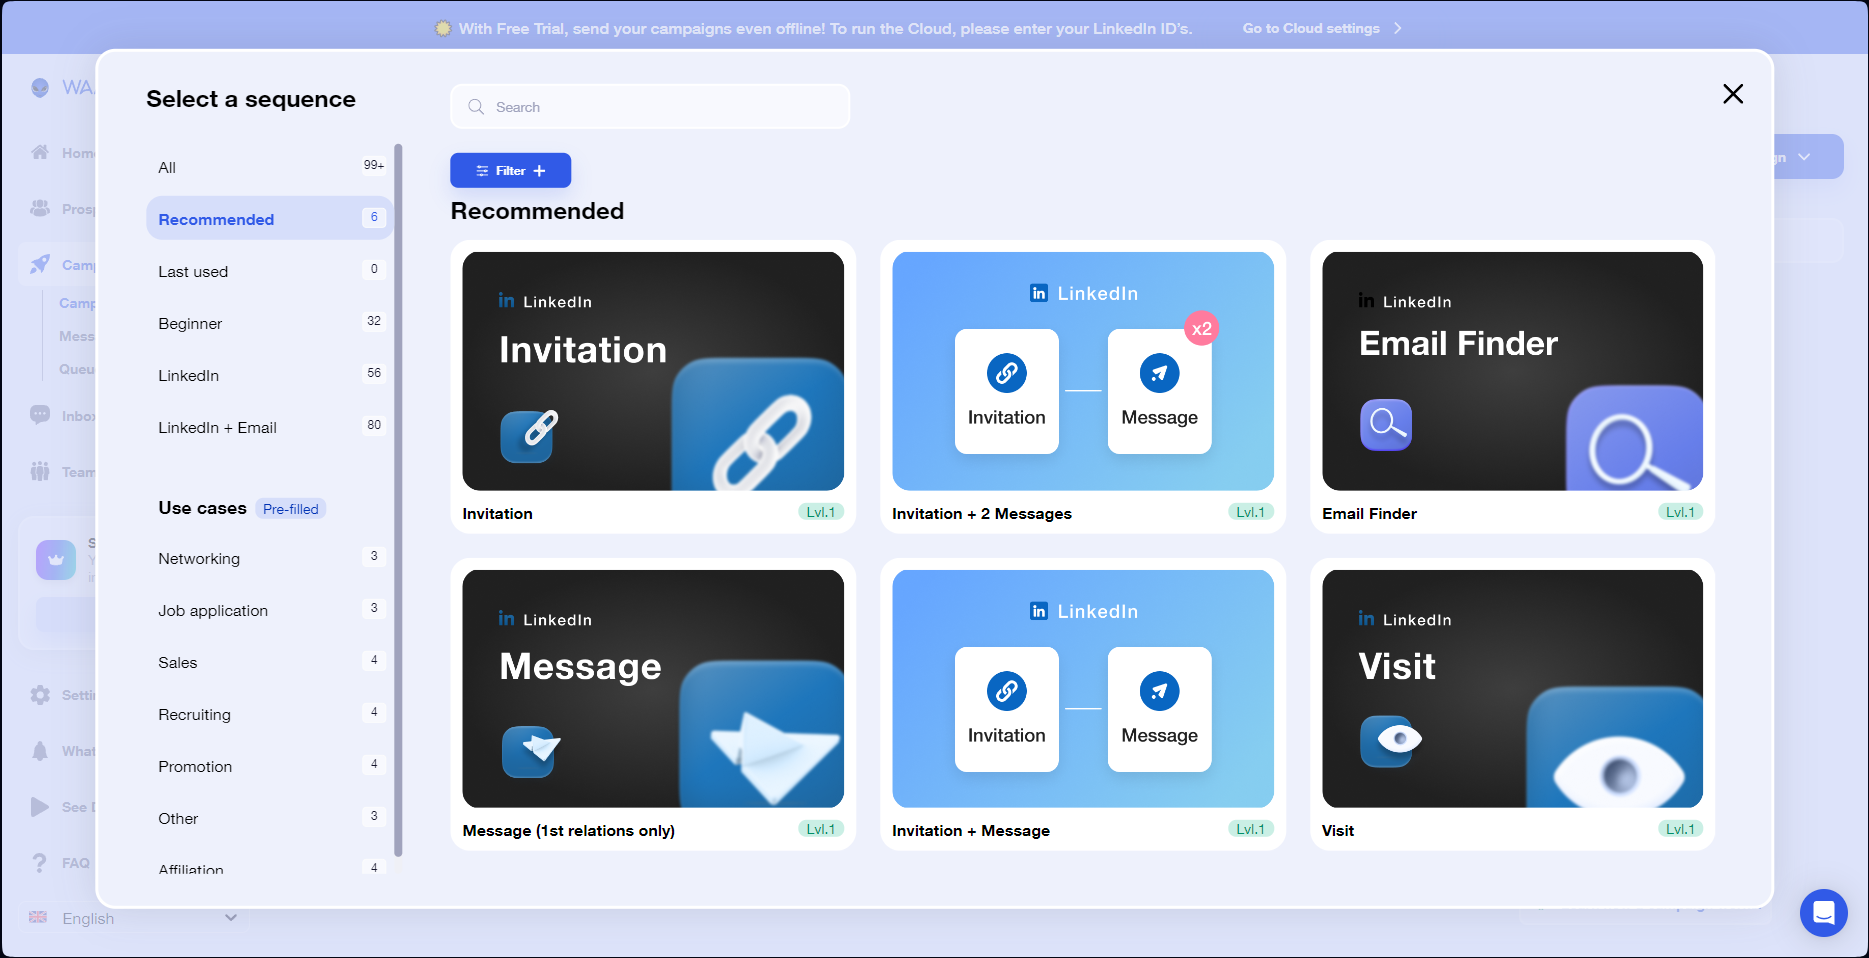Choose the Email Finder sequence card
Screen dimensions: 1869x958
pos(1512,386)
